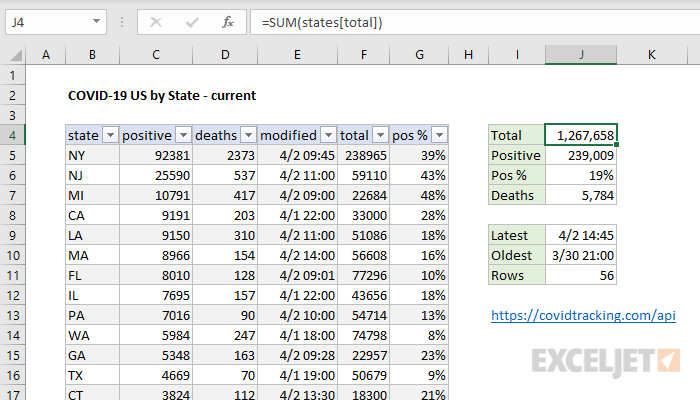Click the formula bar with SUM formula
This screenshot has height=400, width=700.
tap(475, 22)
